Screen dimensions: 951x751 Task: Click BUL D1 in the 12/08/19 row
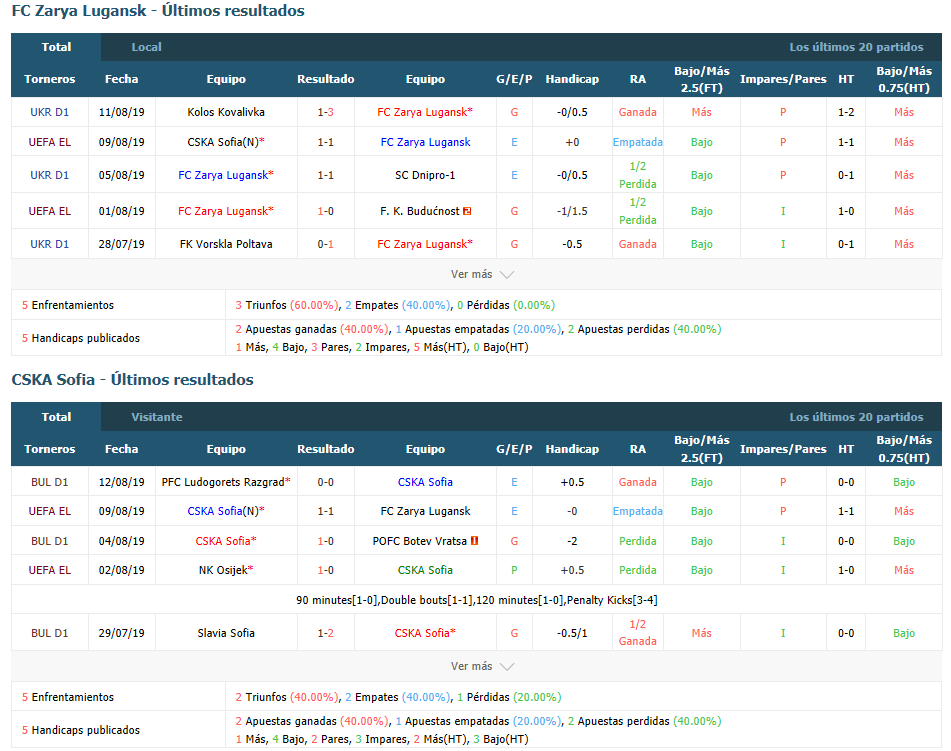click(50, 482)
